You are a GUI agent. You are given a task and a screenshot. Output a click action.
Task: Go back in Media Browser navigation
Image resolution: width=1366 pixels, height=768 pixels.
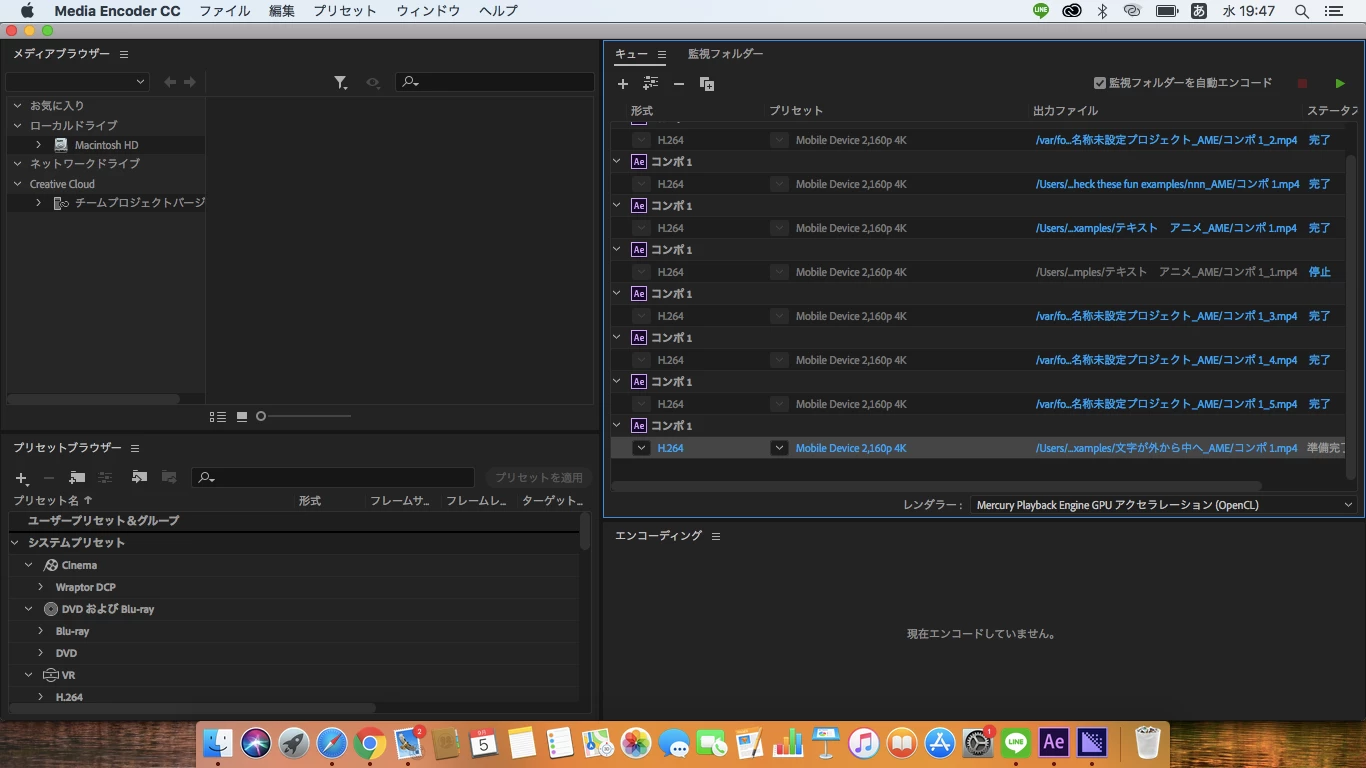pyautogui.click(x=170, y=82)
